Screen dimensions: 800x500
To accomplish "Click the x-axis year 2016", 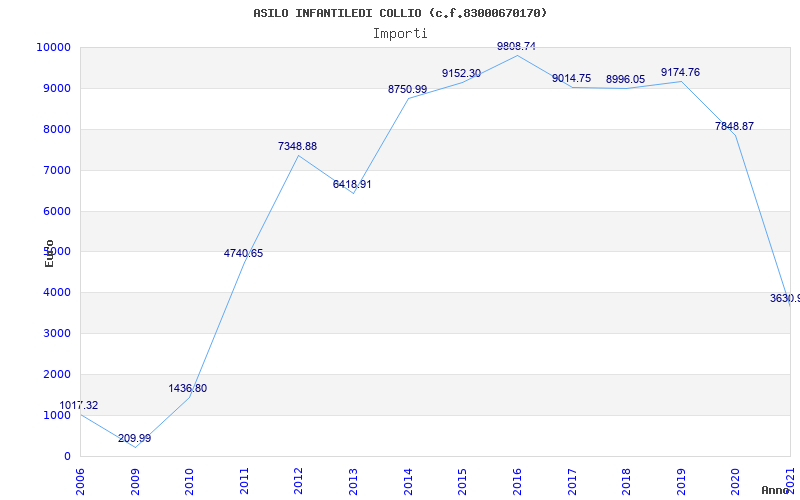I will click(517, 482).
